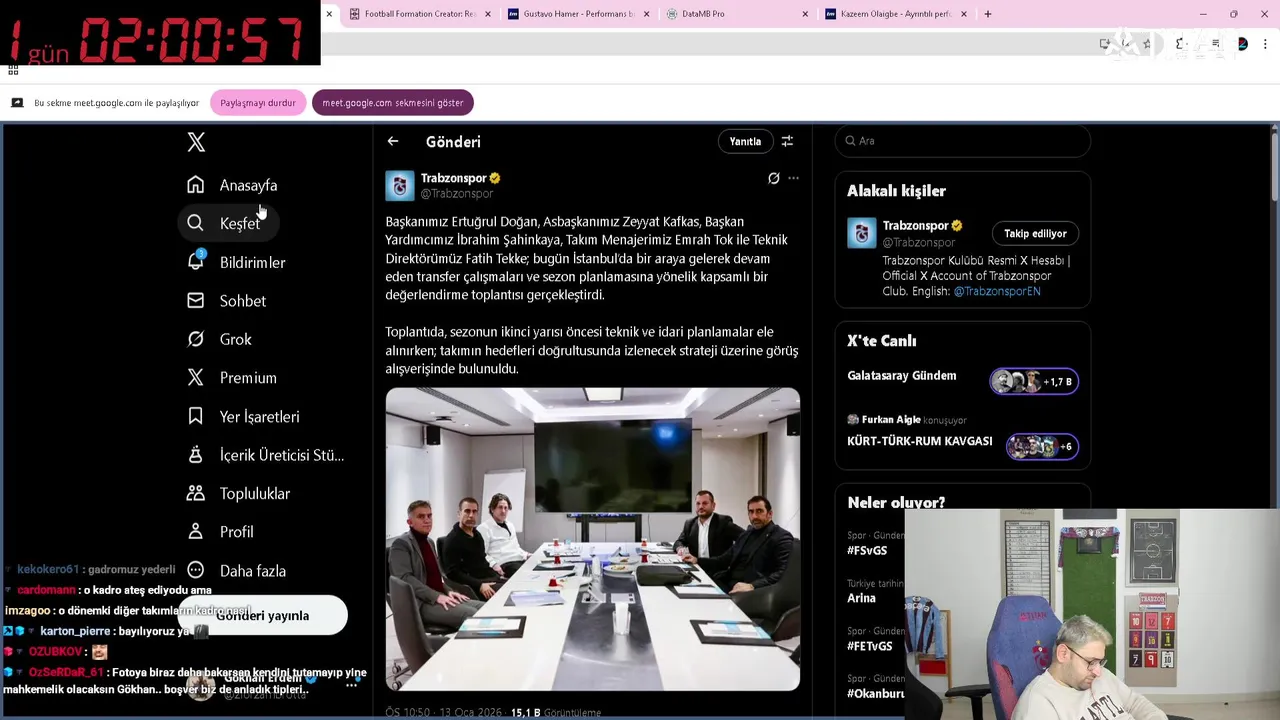Close the DataMB Pro tab
This screenshot has width=1280, height=720.
(x=805, y=14)
